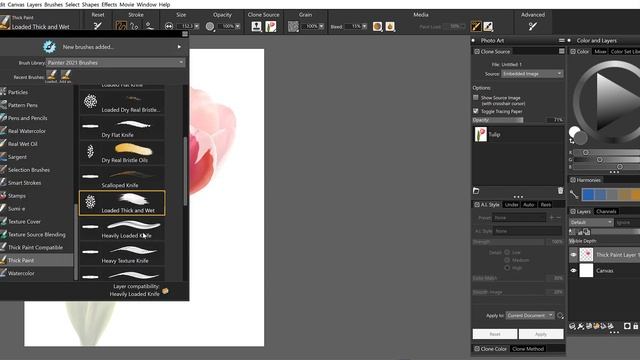The image size is (640, 360).
Task: Click the New brushes added gear icon
Action: (x=49, y=47)
